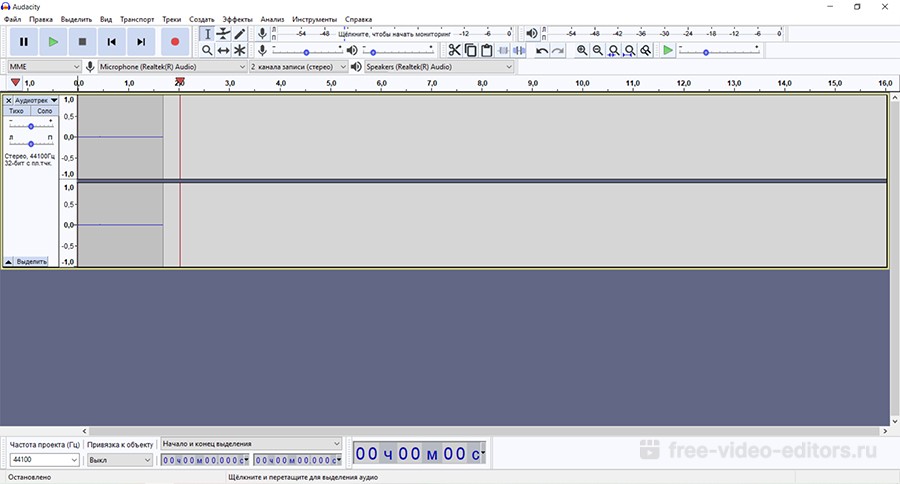The image size is (900, 484).
Task: Click the Stop transport button
Action: pos(83,42)
